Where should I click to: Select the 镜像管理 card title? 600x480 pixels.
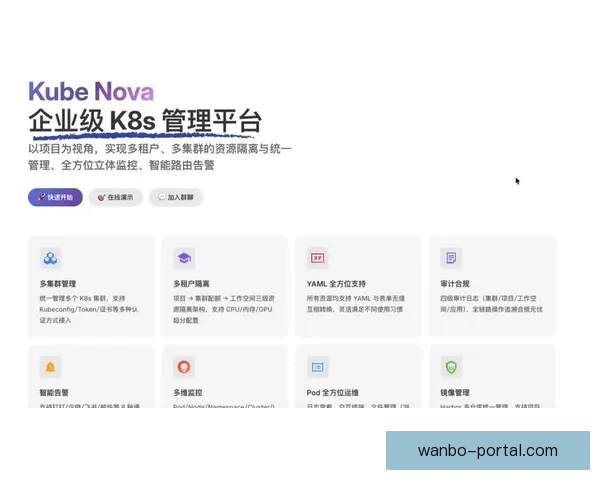(455, 392)
